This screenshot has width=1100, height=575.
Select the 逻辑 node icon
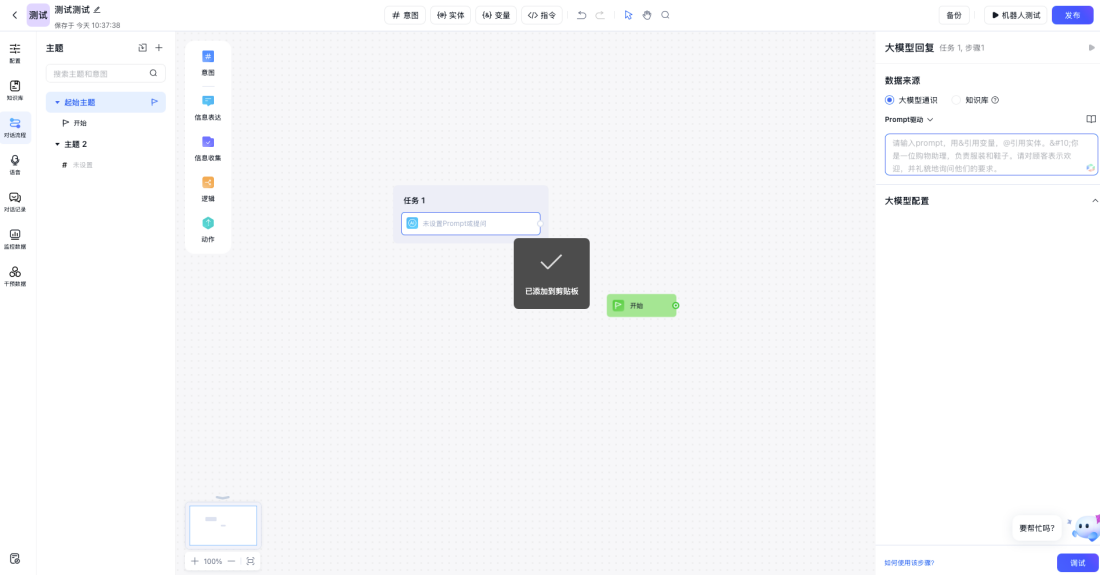(x=208, y=182)
